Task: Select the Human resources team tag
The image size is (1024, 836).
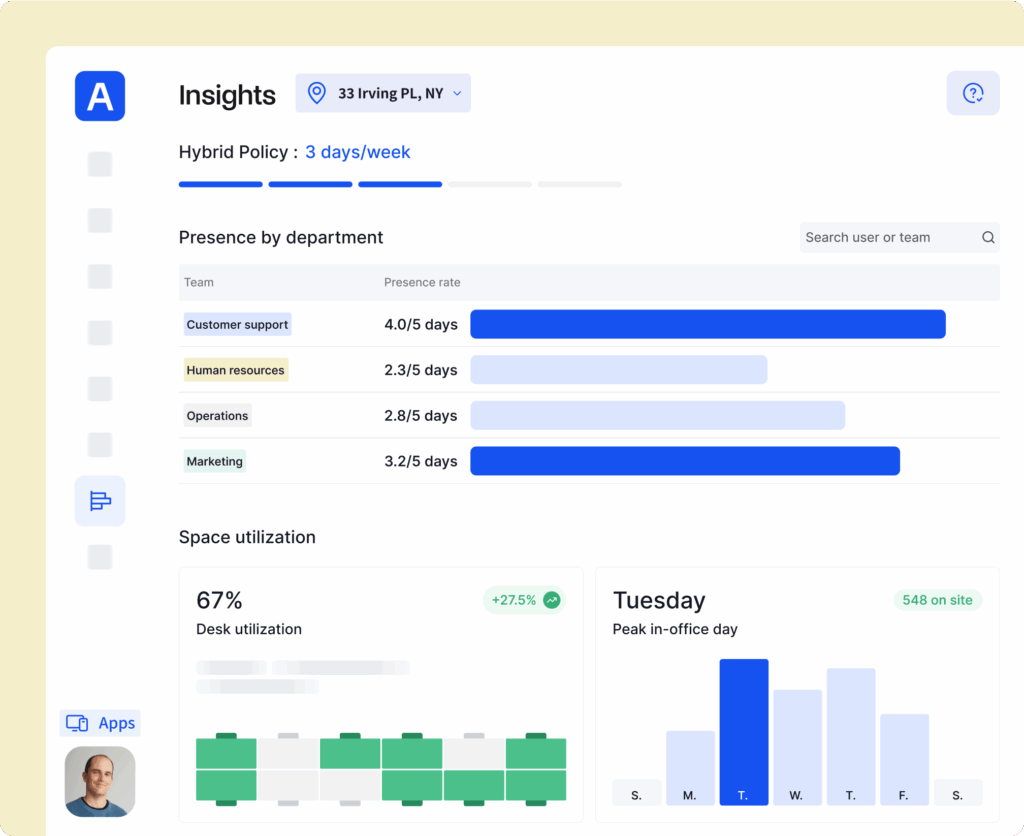Action: point(235,370)
